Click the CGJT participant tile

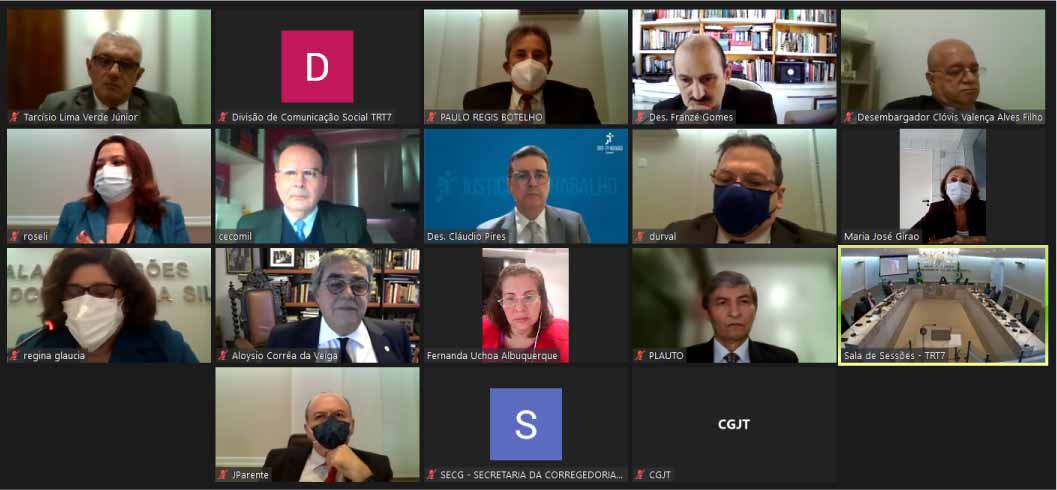coord(734,424)
